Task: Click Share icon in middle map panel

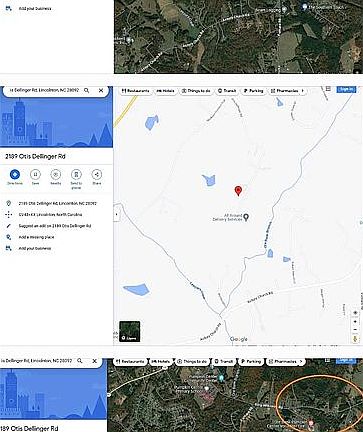Action: pyautogui.click(x=97, y=174)
